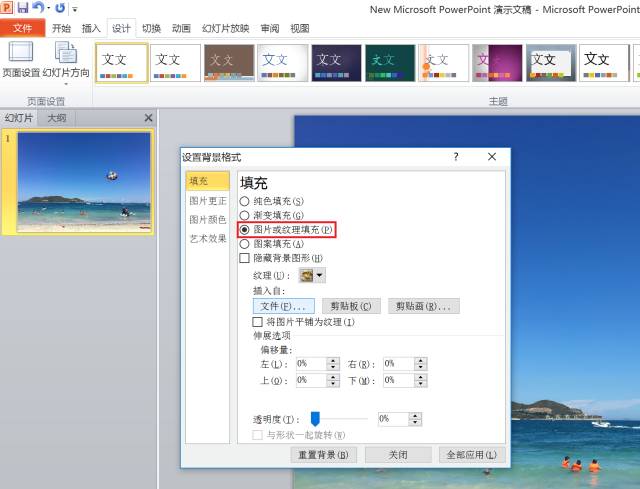This screenshot has width=640, height=489.
Task: Open the 文件 File tab
Action: coord(22,28)
